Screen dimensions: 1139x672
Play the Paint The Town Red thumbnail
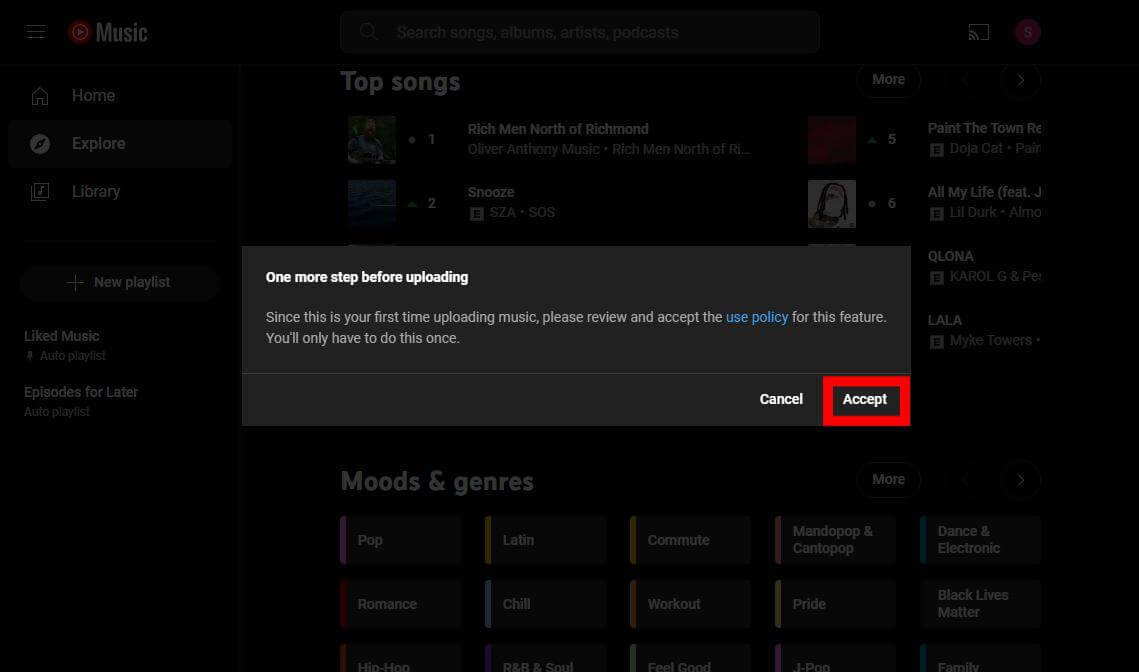tap(832, 139)
